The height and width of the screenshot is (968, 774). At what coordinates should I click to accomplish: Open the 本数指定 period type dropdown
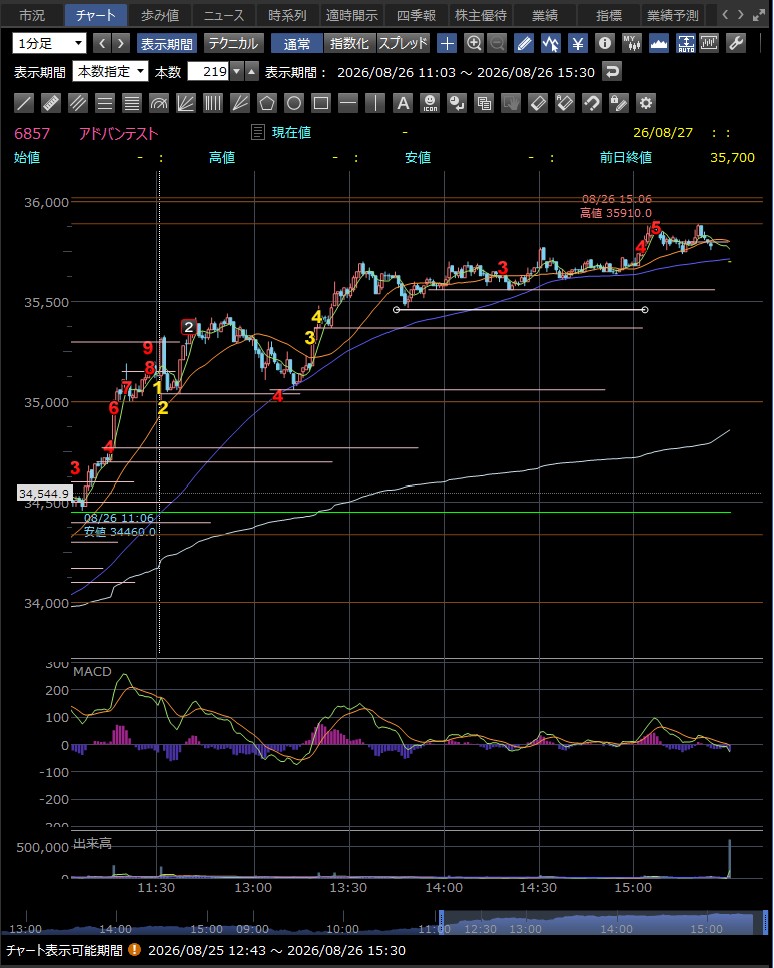point(110,72)
